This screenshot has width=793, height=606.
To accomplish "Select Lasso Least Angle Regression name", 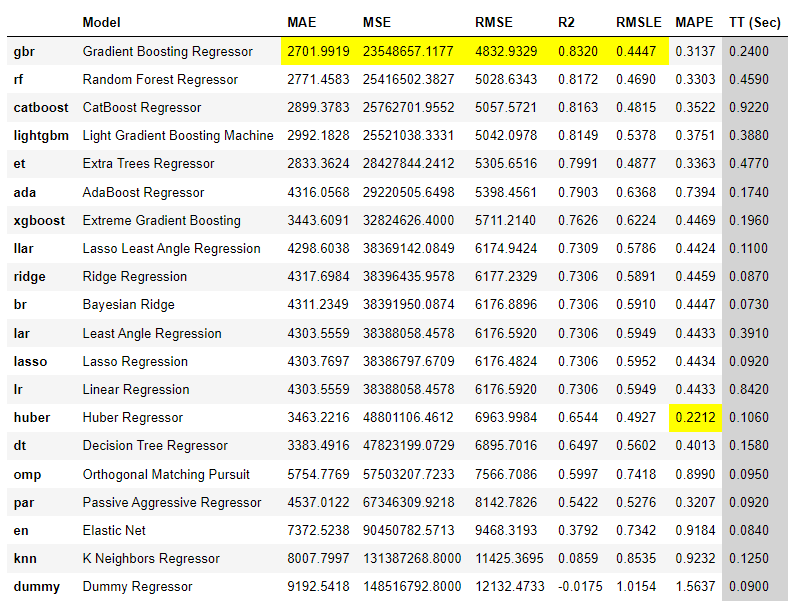I will [x=171, y=248].
